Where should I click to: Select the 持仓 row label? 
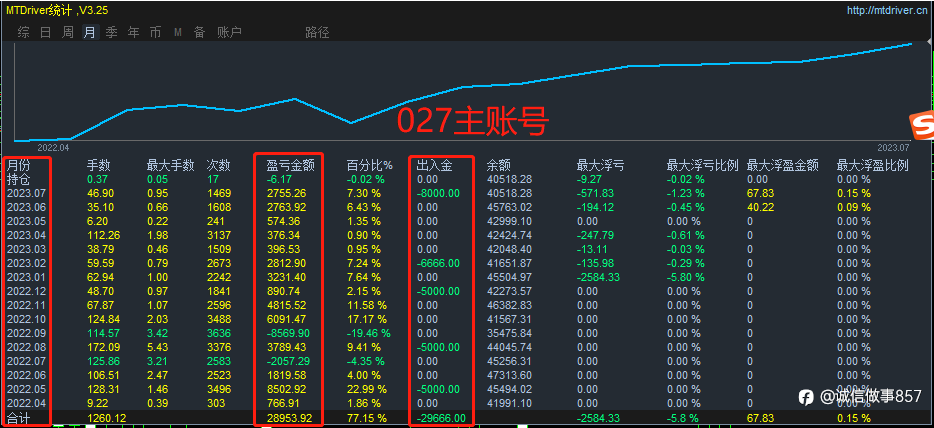click(18, 179)
